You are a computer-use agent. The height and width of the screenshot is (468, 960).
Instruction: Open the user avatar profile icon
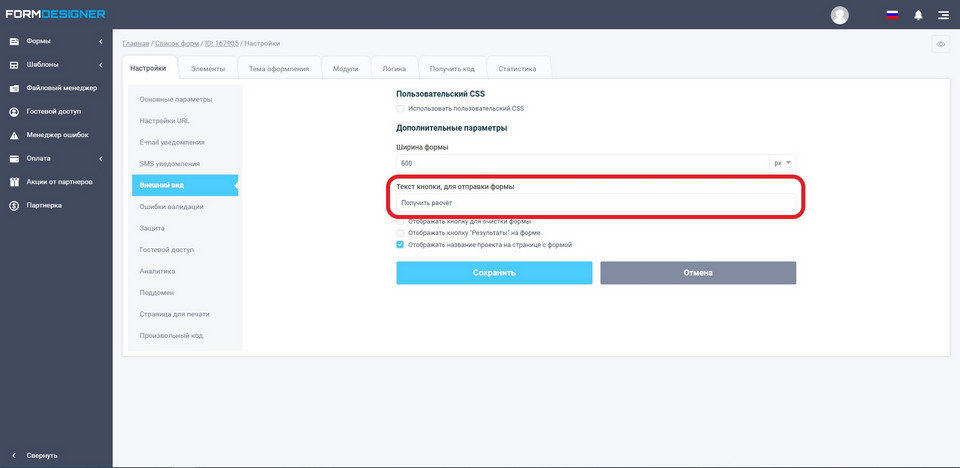click(840, 15)
